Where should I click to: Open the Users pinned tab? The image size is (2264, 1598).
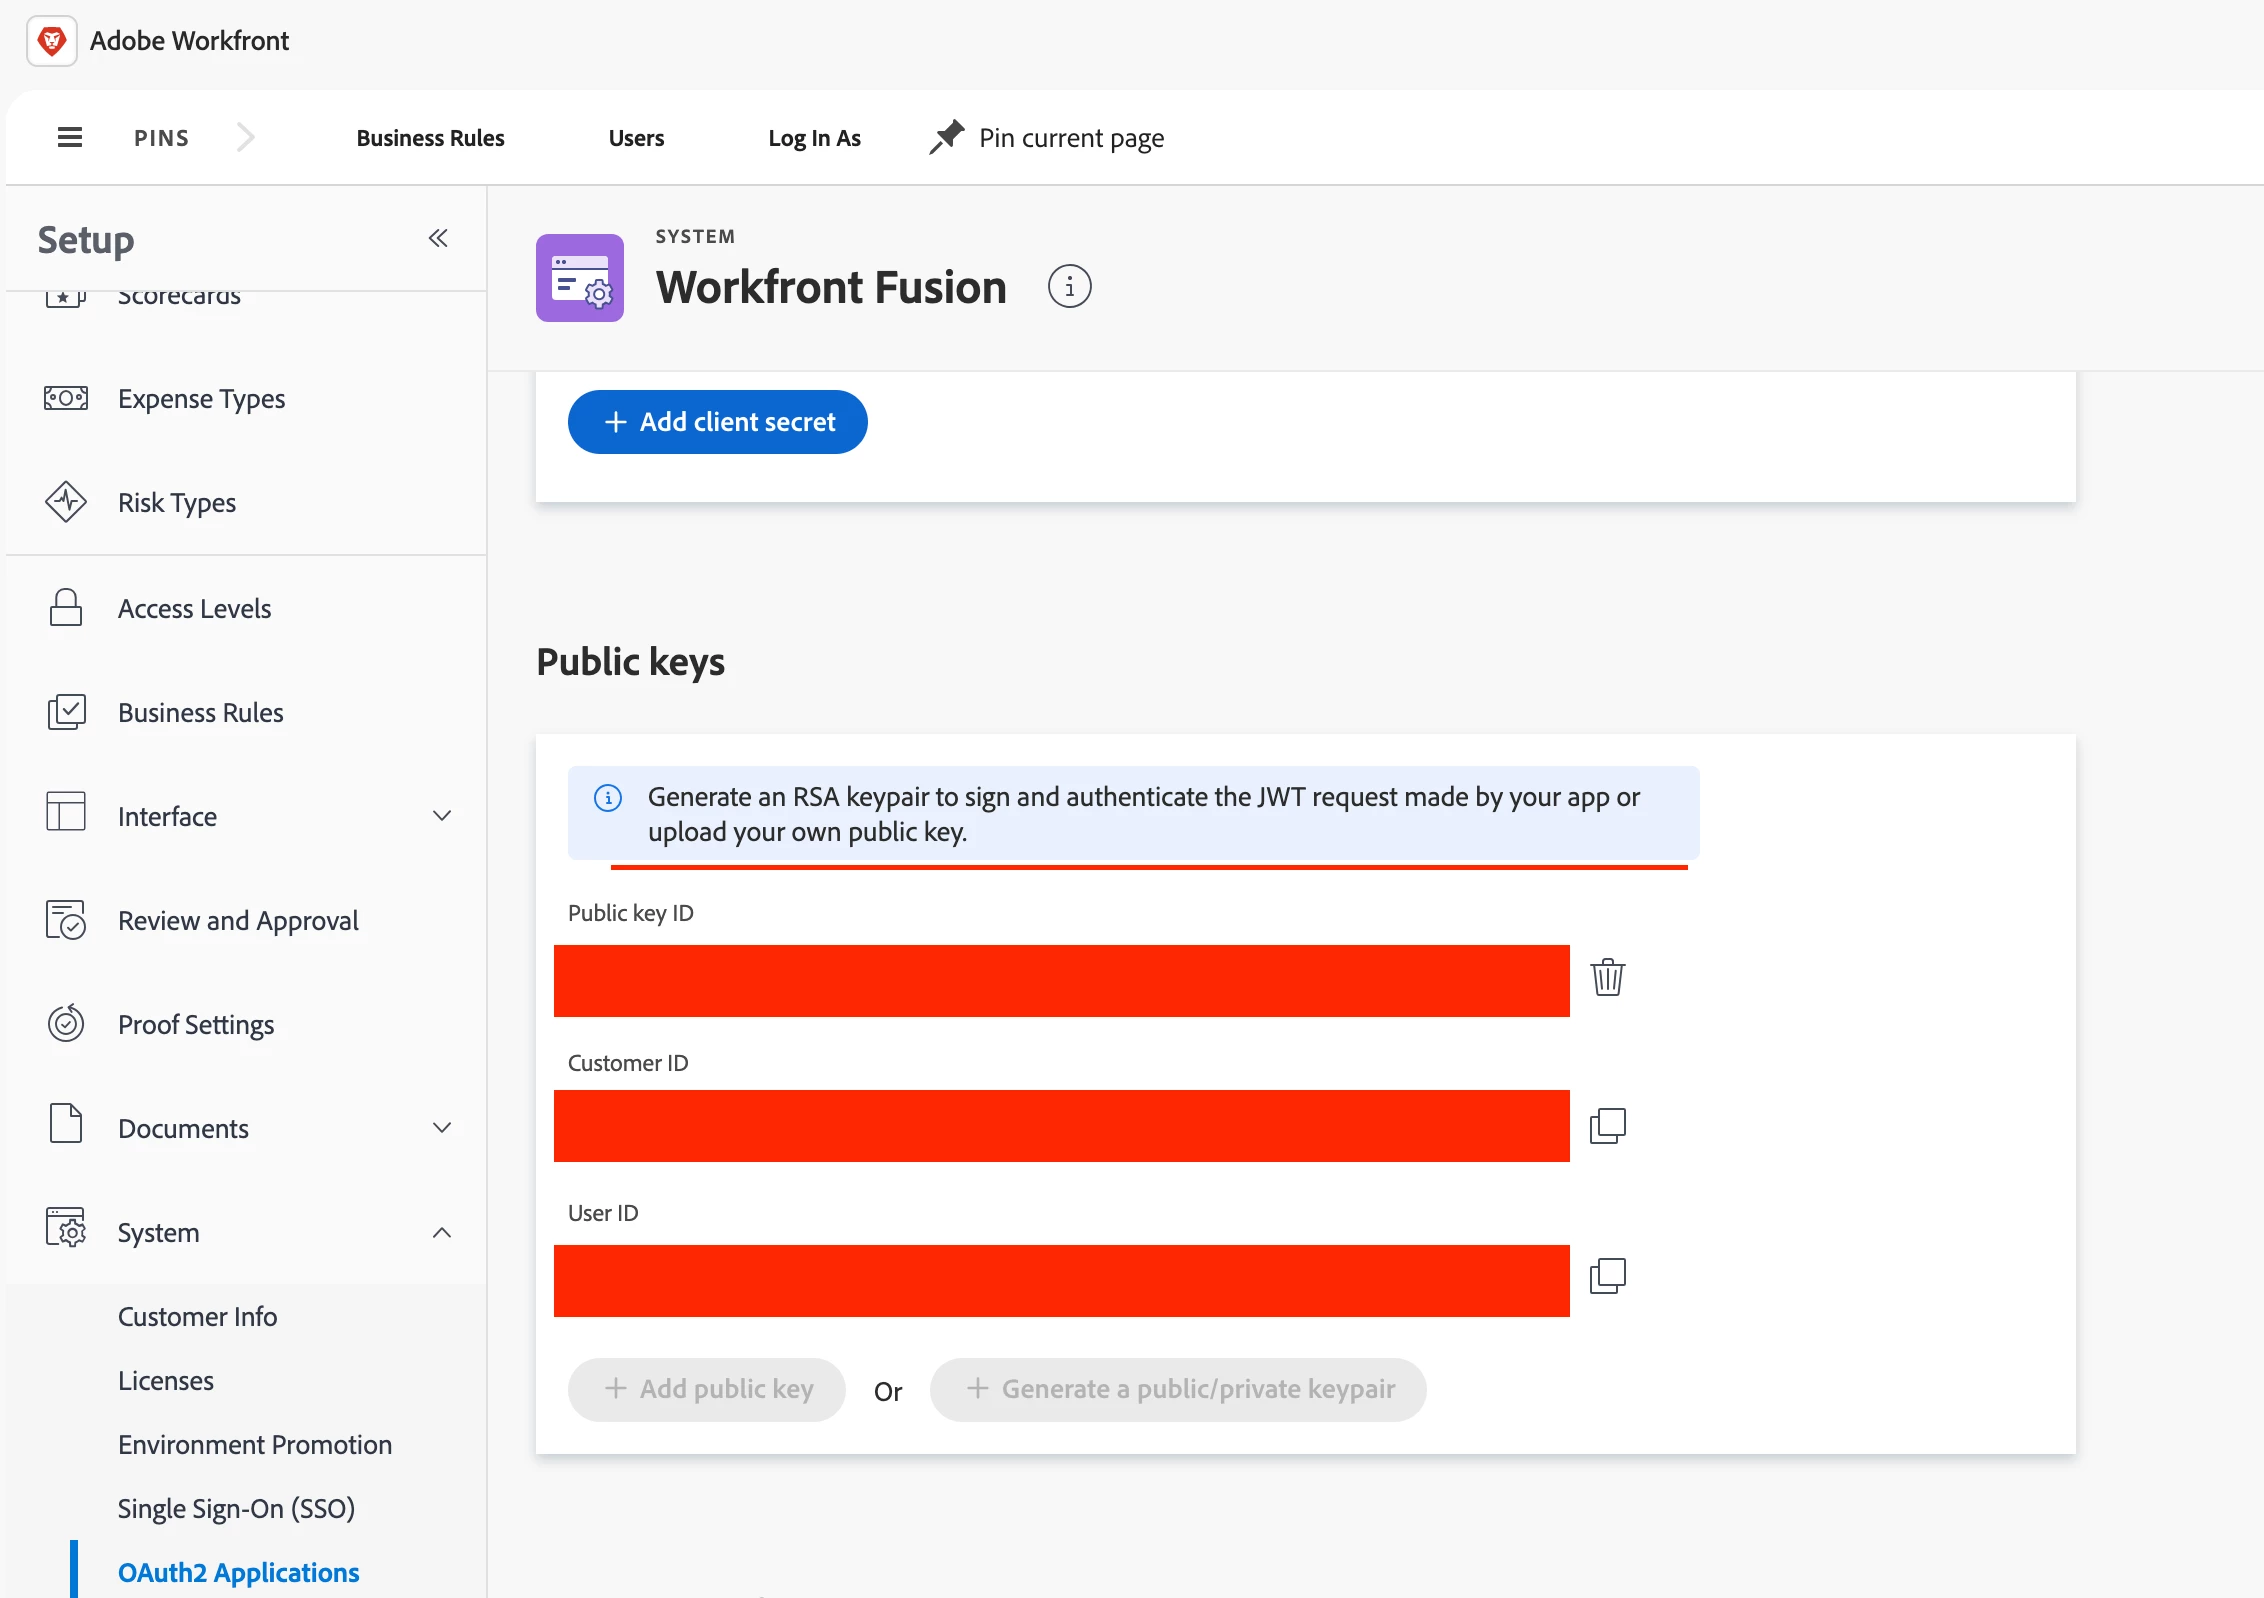point(636,138)
